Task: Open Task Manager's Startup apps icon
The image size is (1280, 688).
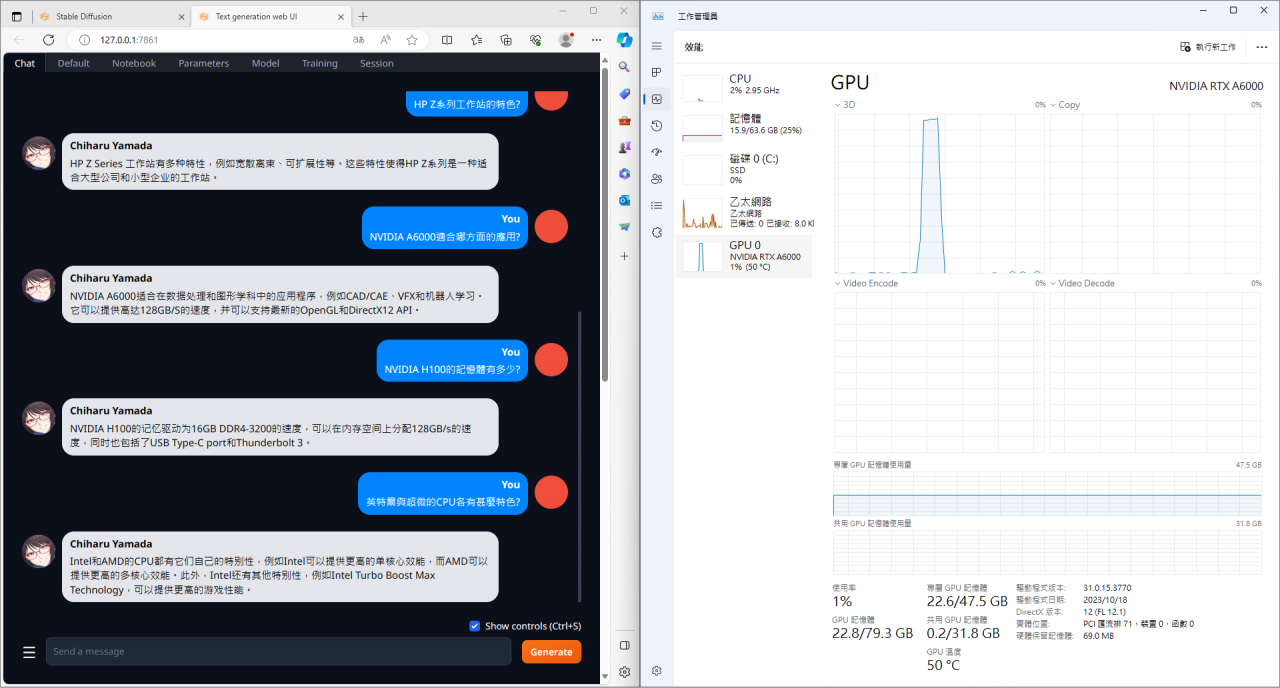Action: [657, 152]
